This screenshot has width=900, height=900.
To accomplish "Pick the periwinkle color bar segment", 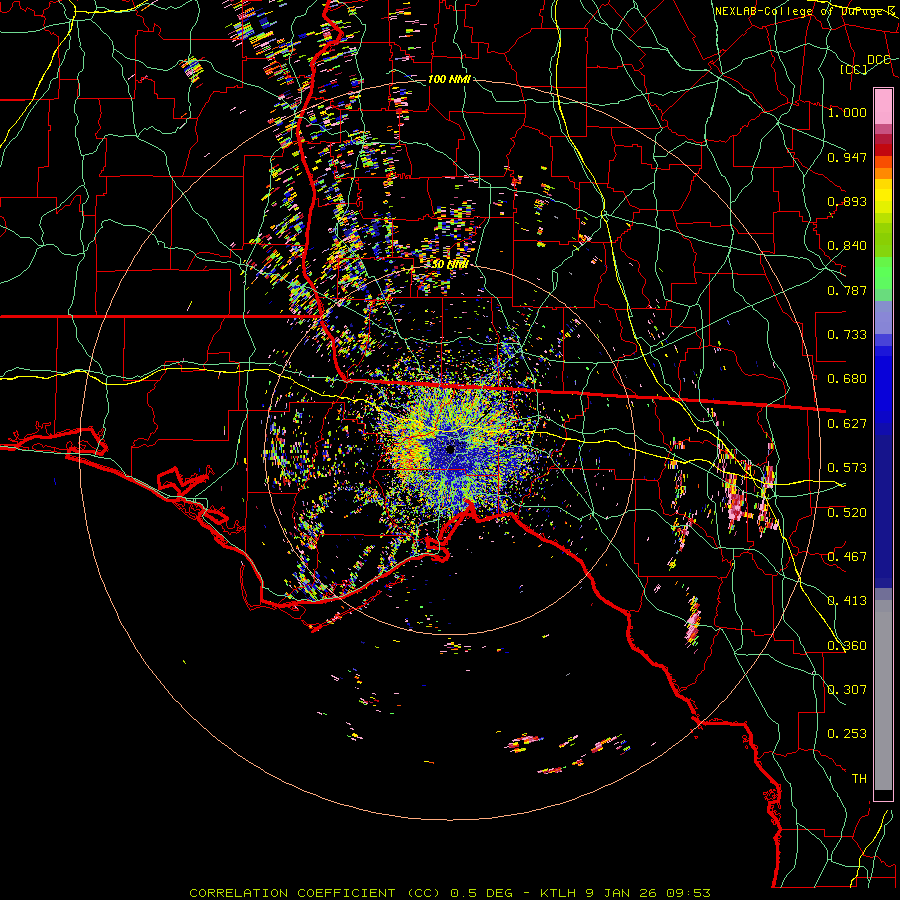I will (x=883, y=317).
